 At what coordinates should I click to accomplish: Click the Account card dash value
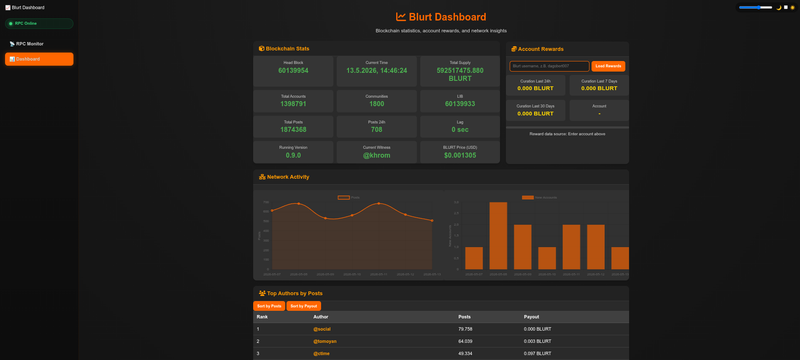click(x=599, y=113)
